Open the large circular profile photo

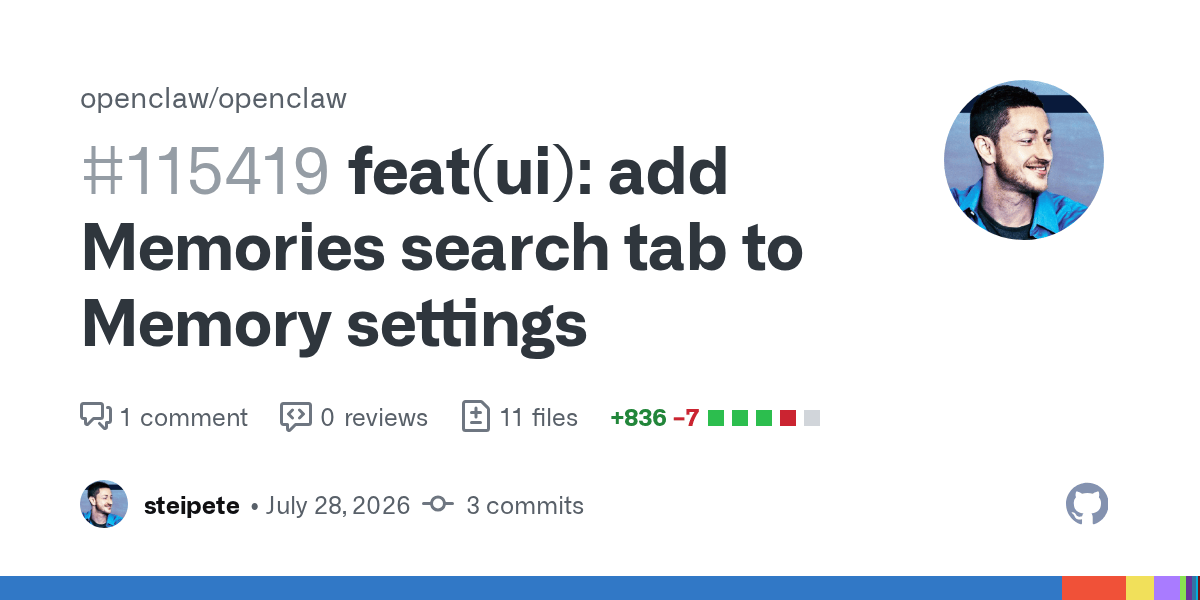tap(1024, 160)
